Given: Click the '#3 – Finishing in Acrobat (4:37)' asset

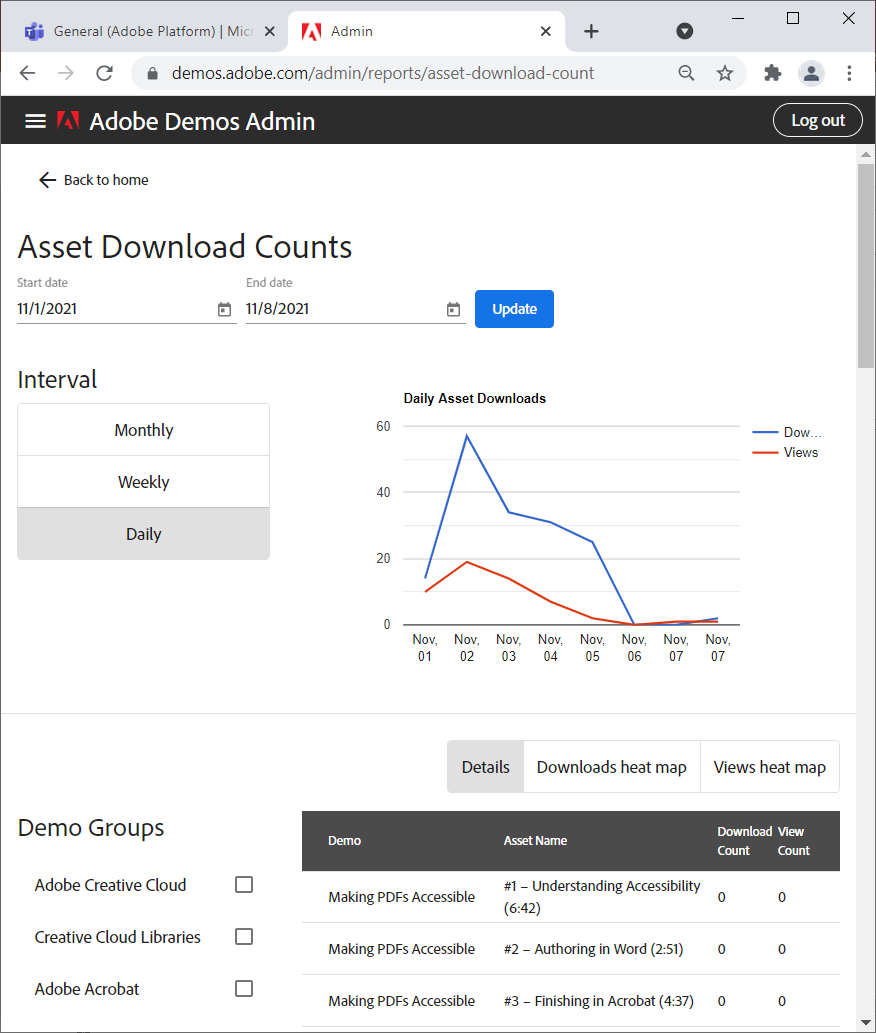Looking at the screenshot, I should tap(599, 1001).
